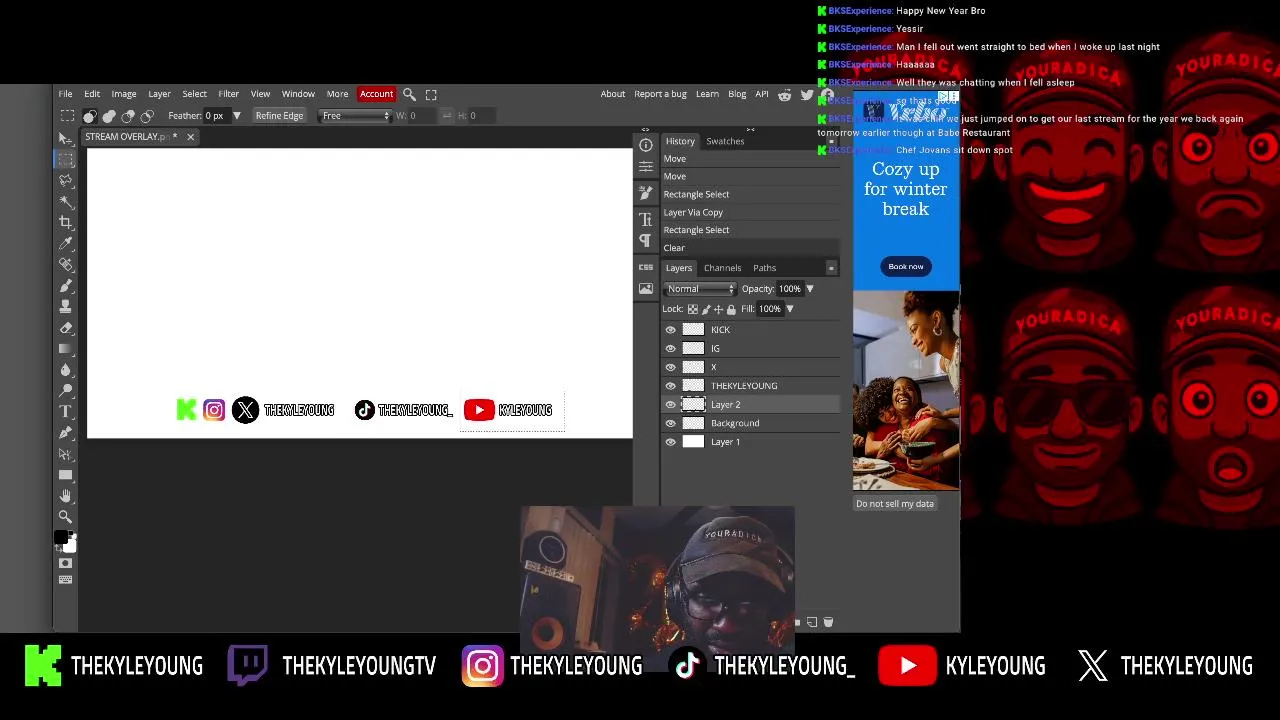Image resolution: width=1280 pixels, height=720 pixels.
Task: Select the Type tool
Action: 65,411
